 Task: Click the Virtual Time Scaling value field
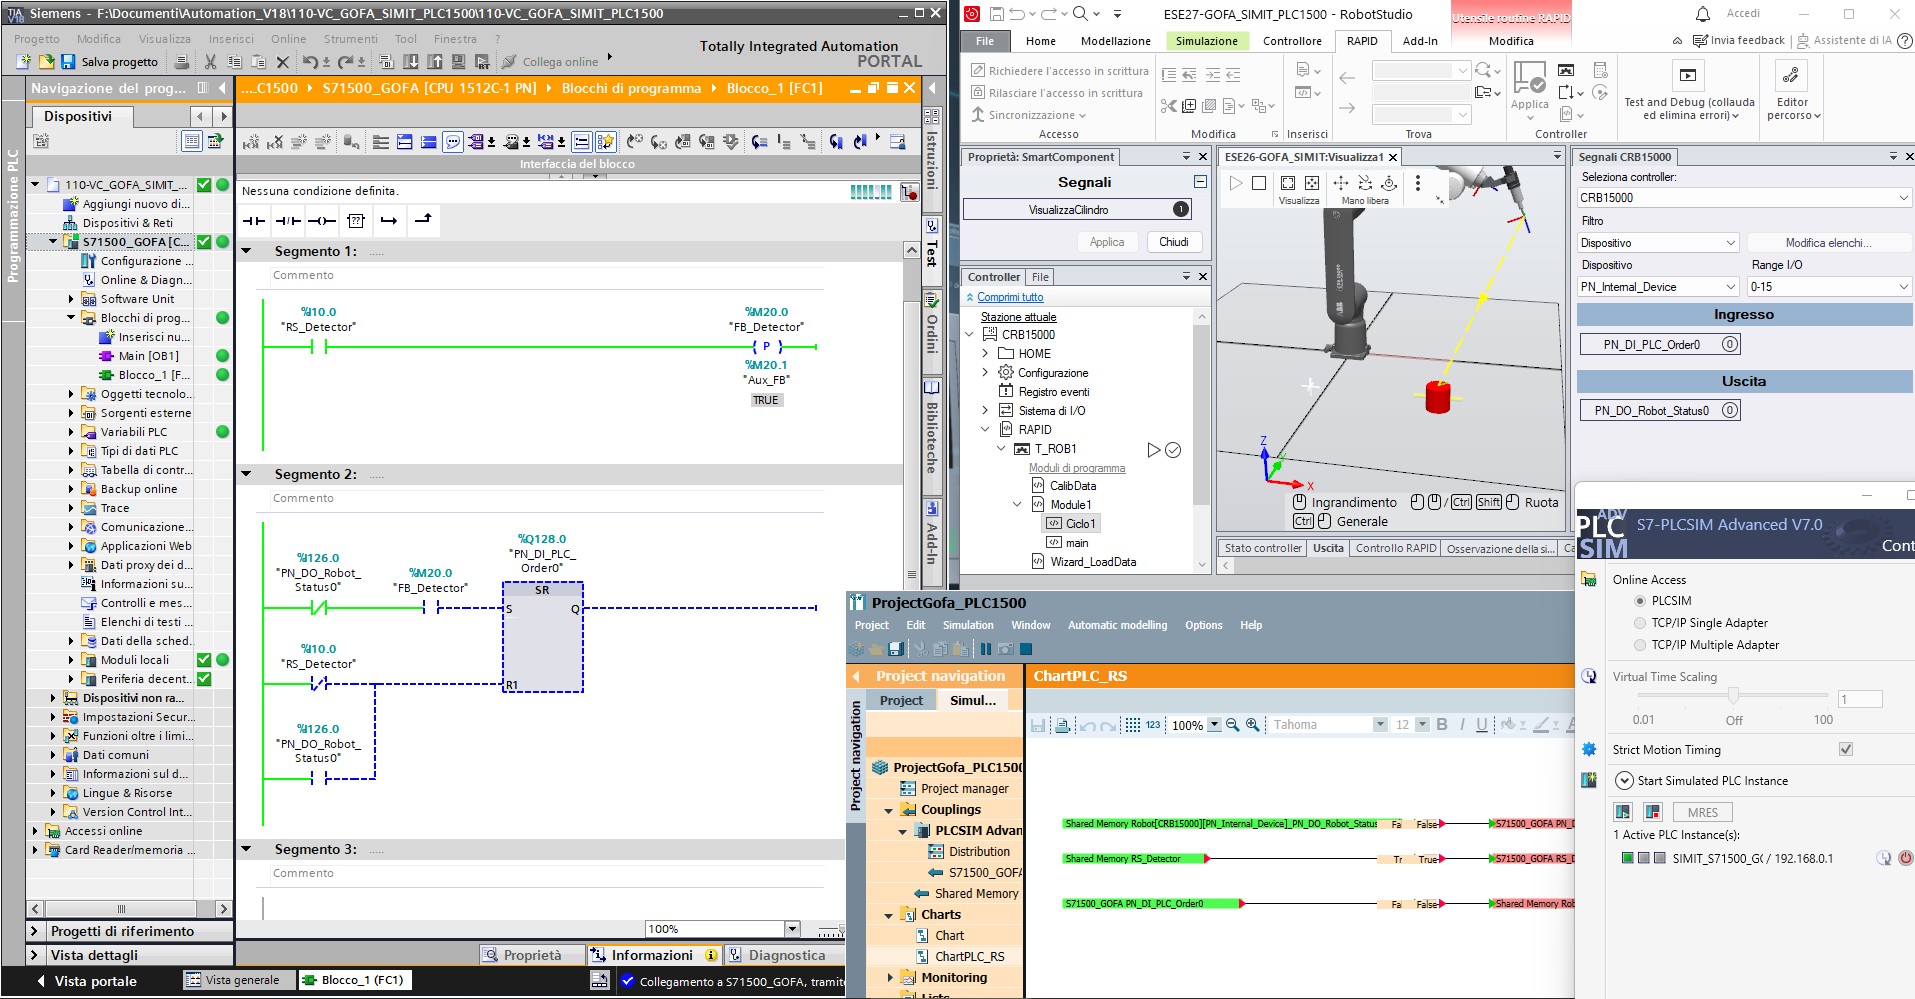1860,699
